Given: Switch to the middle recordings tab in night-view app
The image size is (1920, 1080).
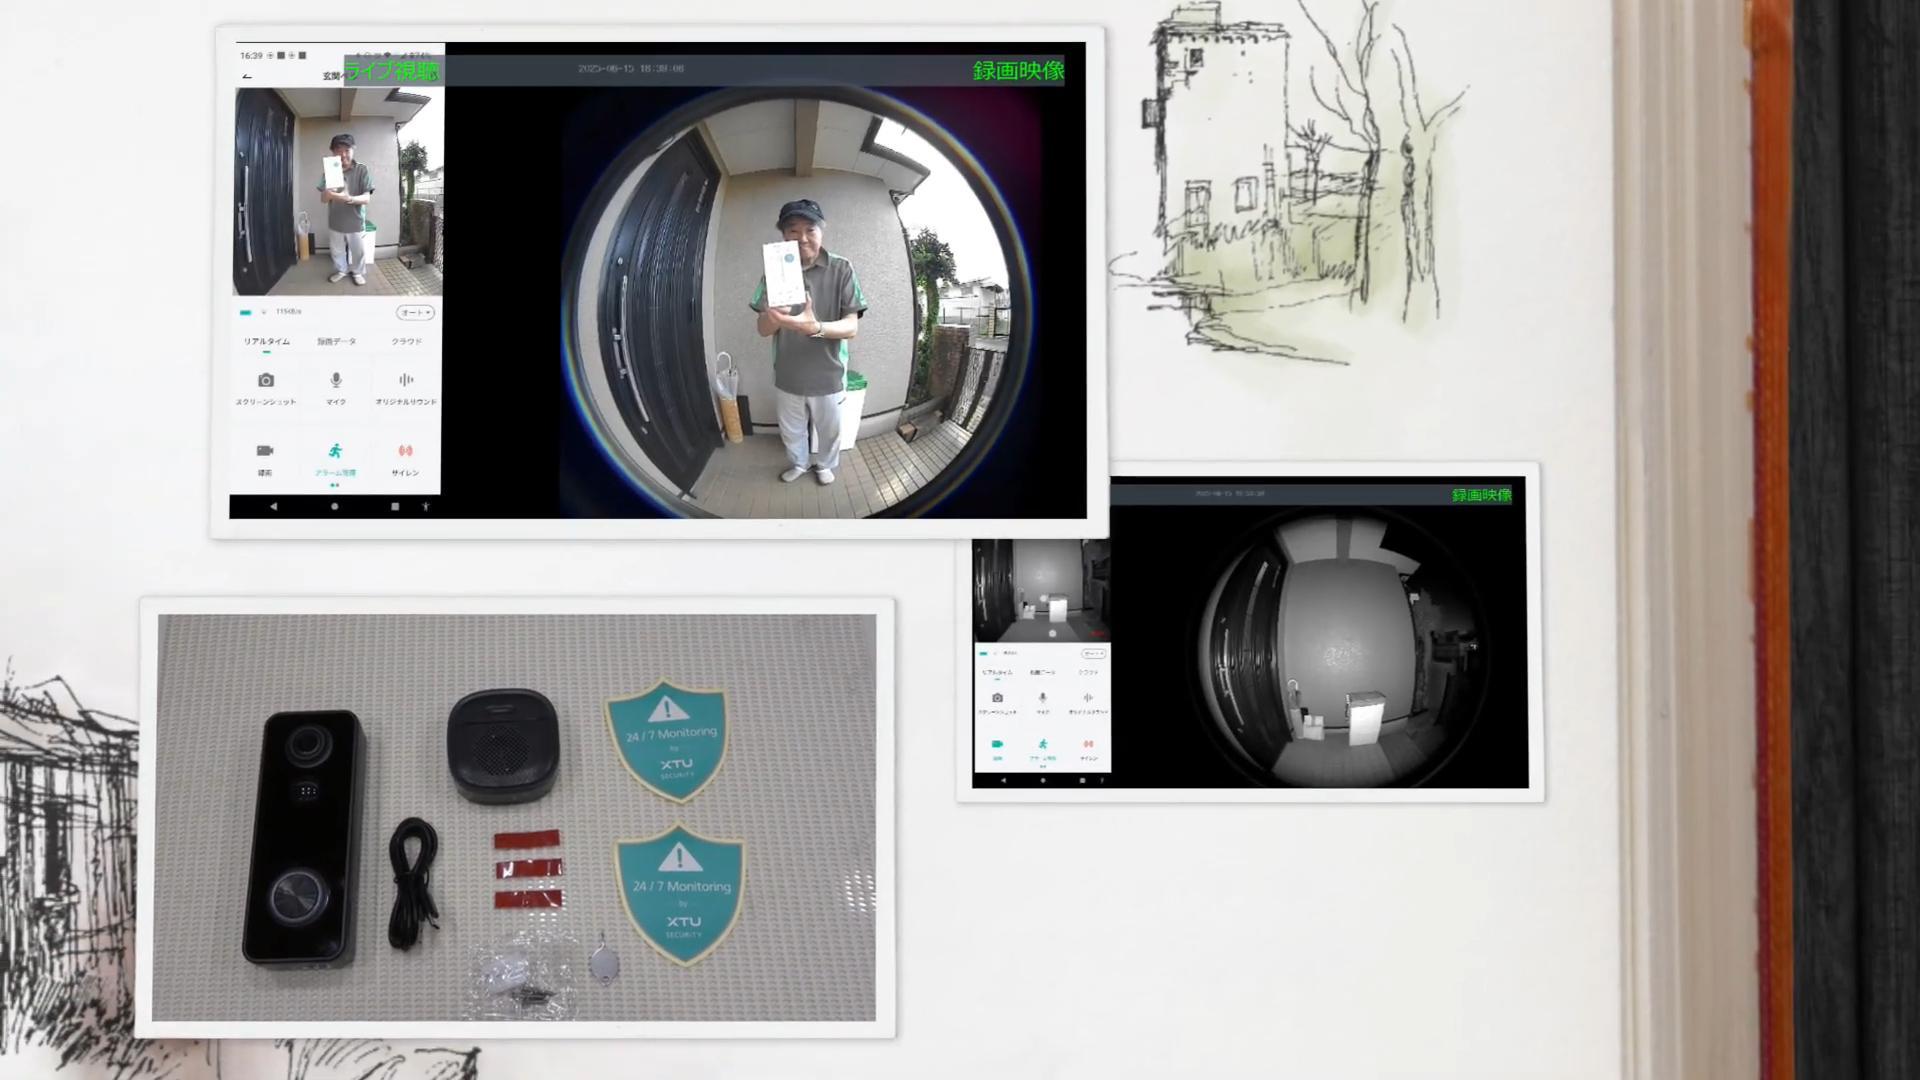Looking at the screenshot, I should coord(1042,672).
